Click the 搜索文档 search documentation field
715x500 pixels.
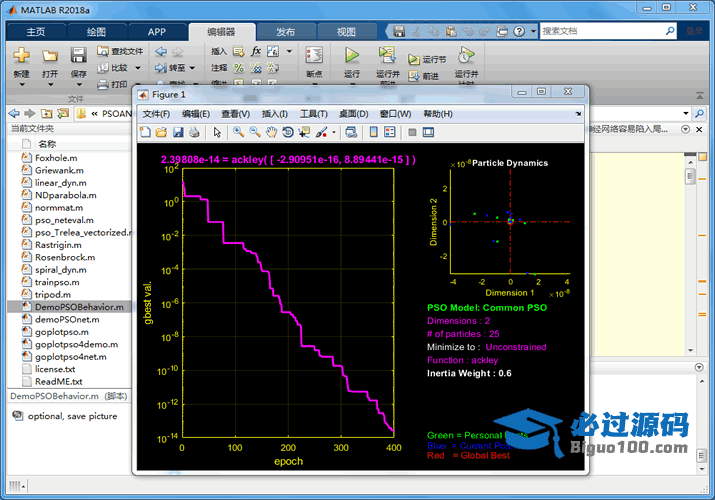(602, 31)
